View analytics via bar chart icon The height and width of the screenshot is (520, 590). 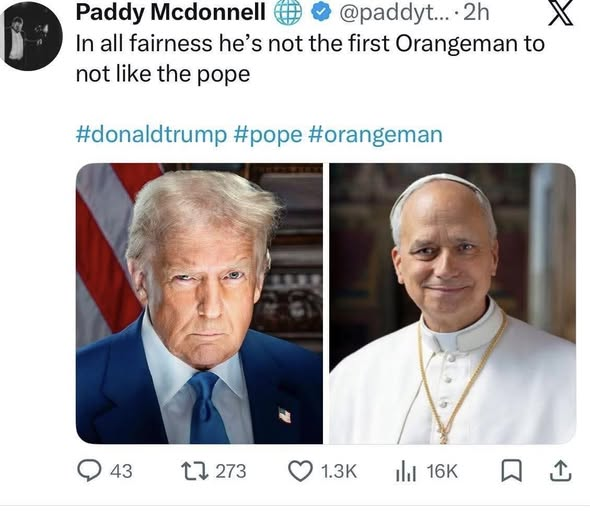point(406,472)
